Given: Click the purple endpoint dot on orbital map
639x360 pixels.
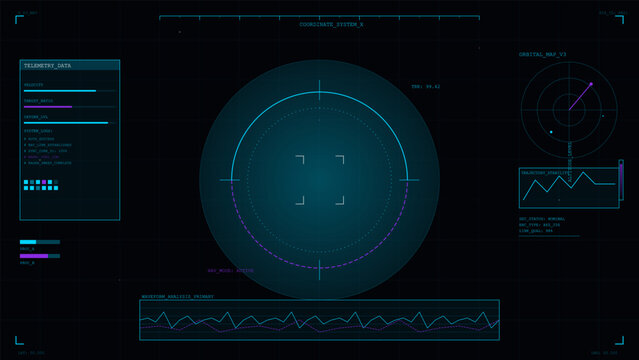Looking at the screenshot, I should [591, 84].
